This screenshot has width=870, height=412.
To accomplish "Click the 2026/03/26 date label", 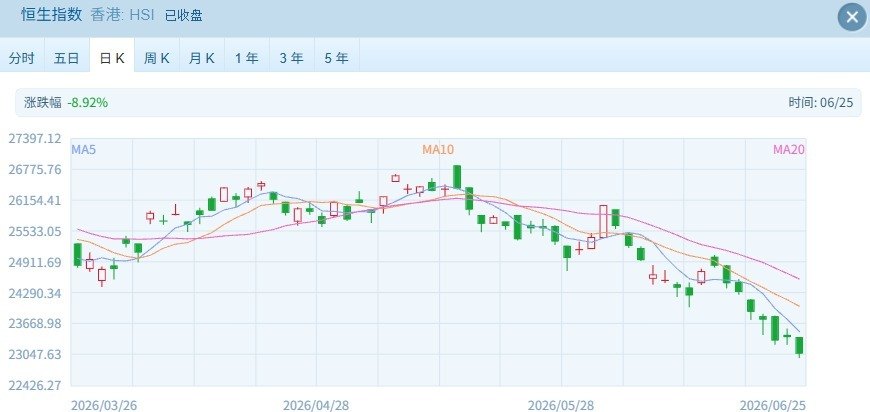I will pos(104,405).
